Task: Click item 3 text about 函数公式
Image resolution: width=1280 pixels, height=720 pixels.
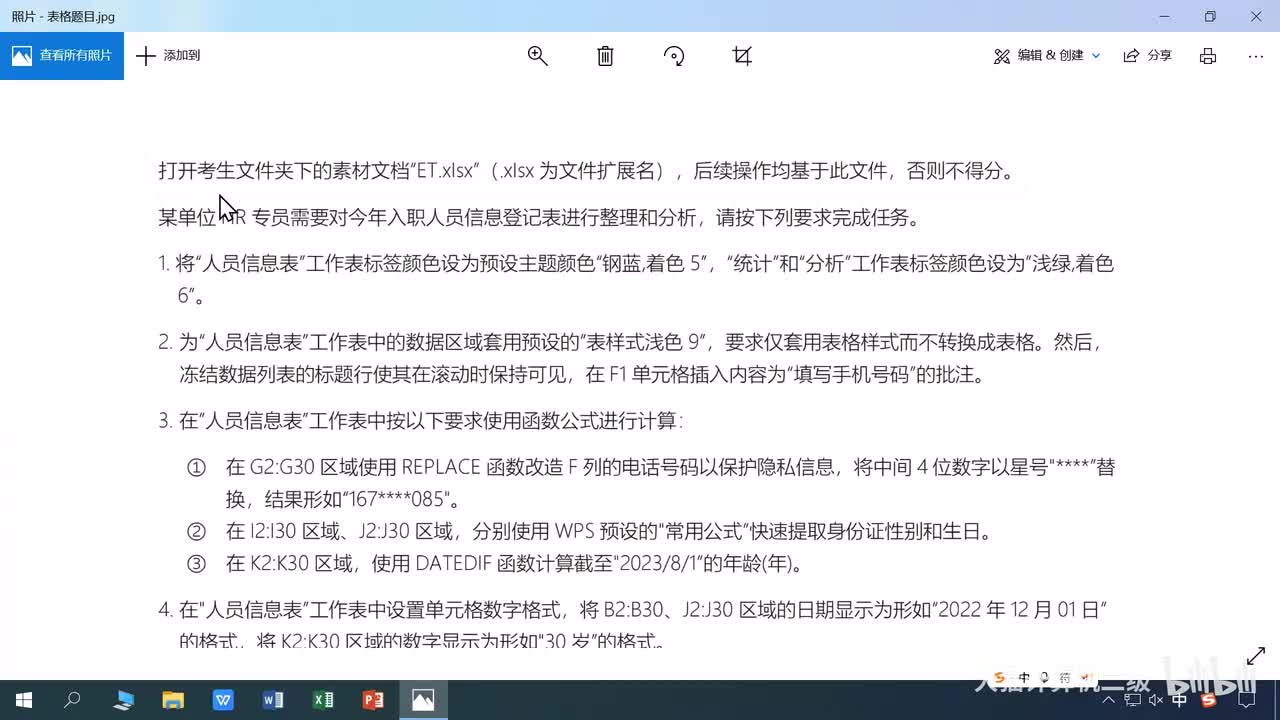Action: 421,421
